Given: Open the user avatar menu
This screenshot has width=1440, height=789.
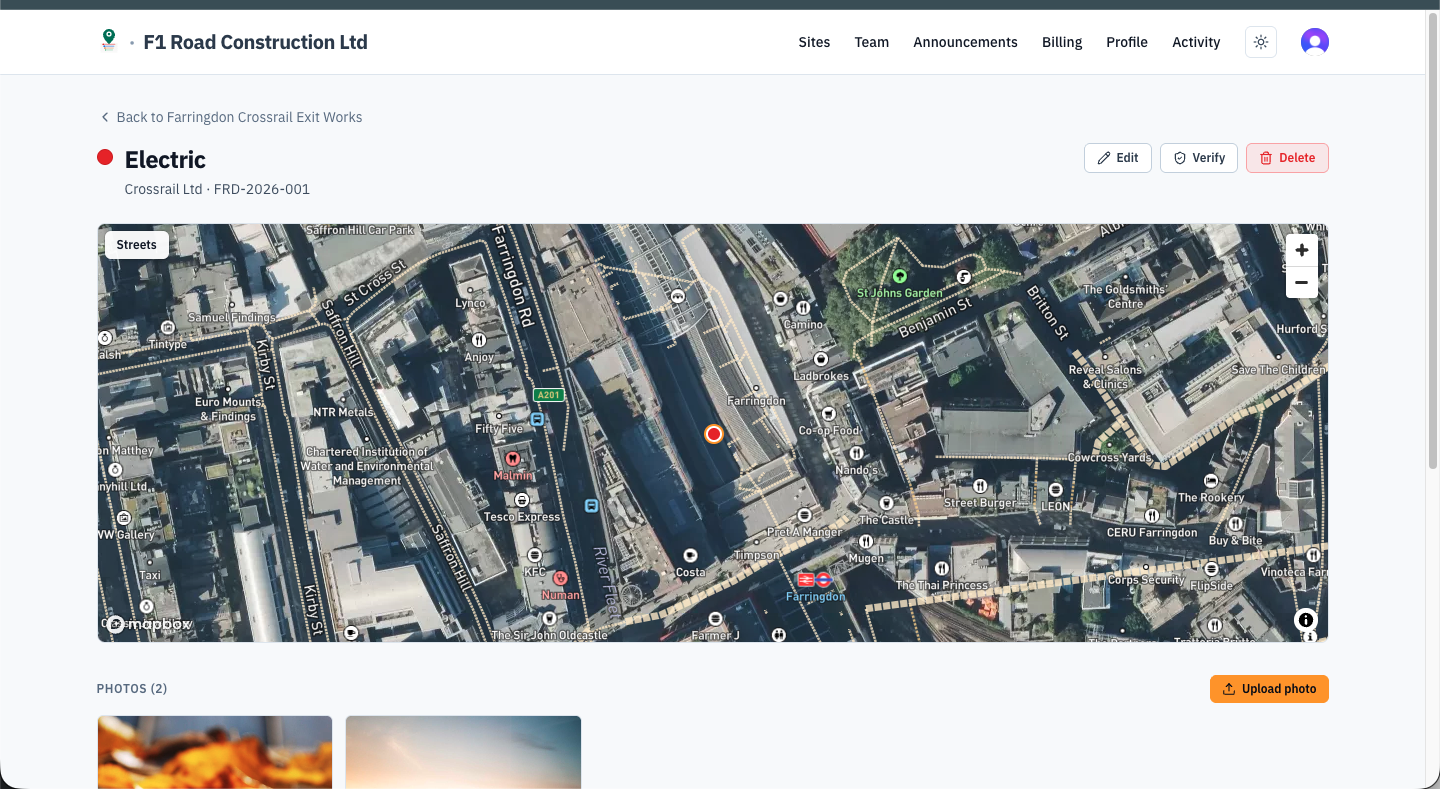Looking at the screenshot, I should [x=1315, y=42].
